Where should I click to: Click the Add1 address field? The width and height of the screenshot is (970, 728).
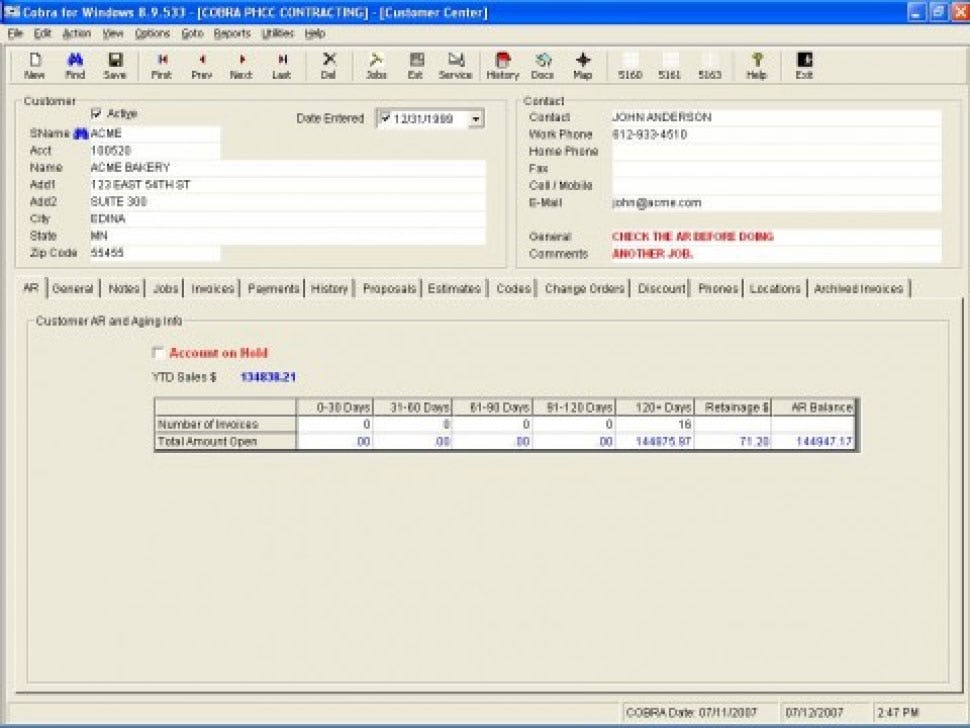coord(288,185)
